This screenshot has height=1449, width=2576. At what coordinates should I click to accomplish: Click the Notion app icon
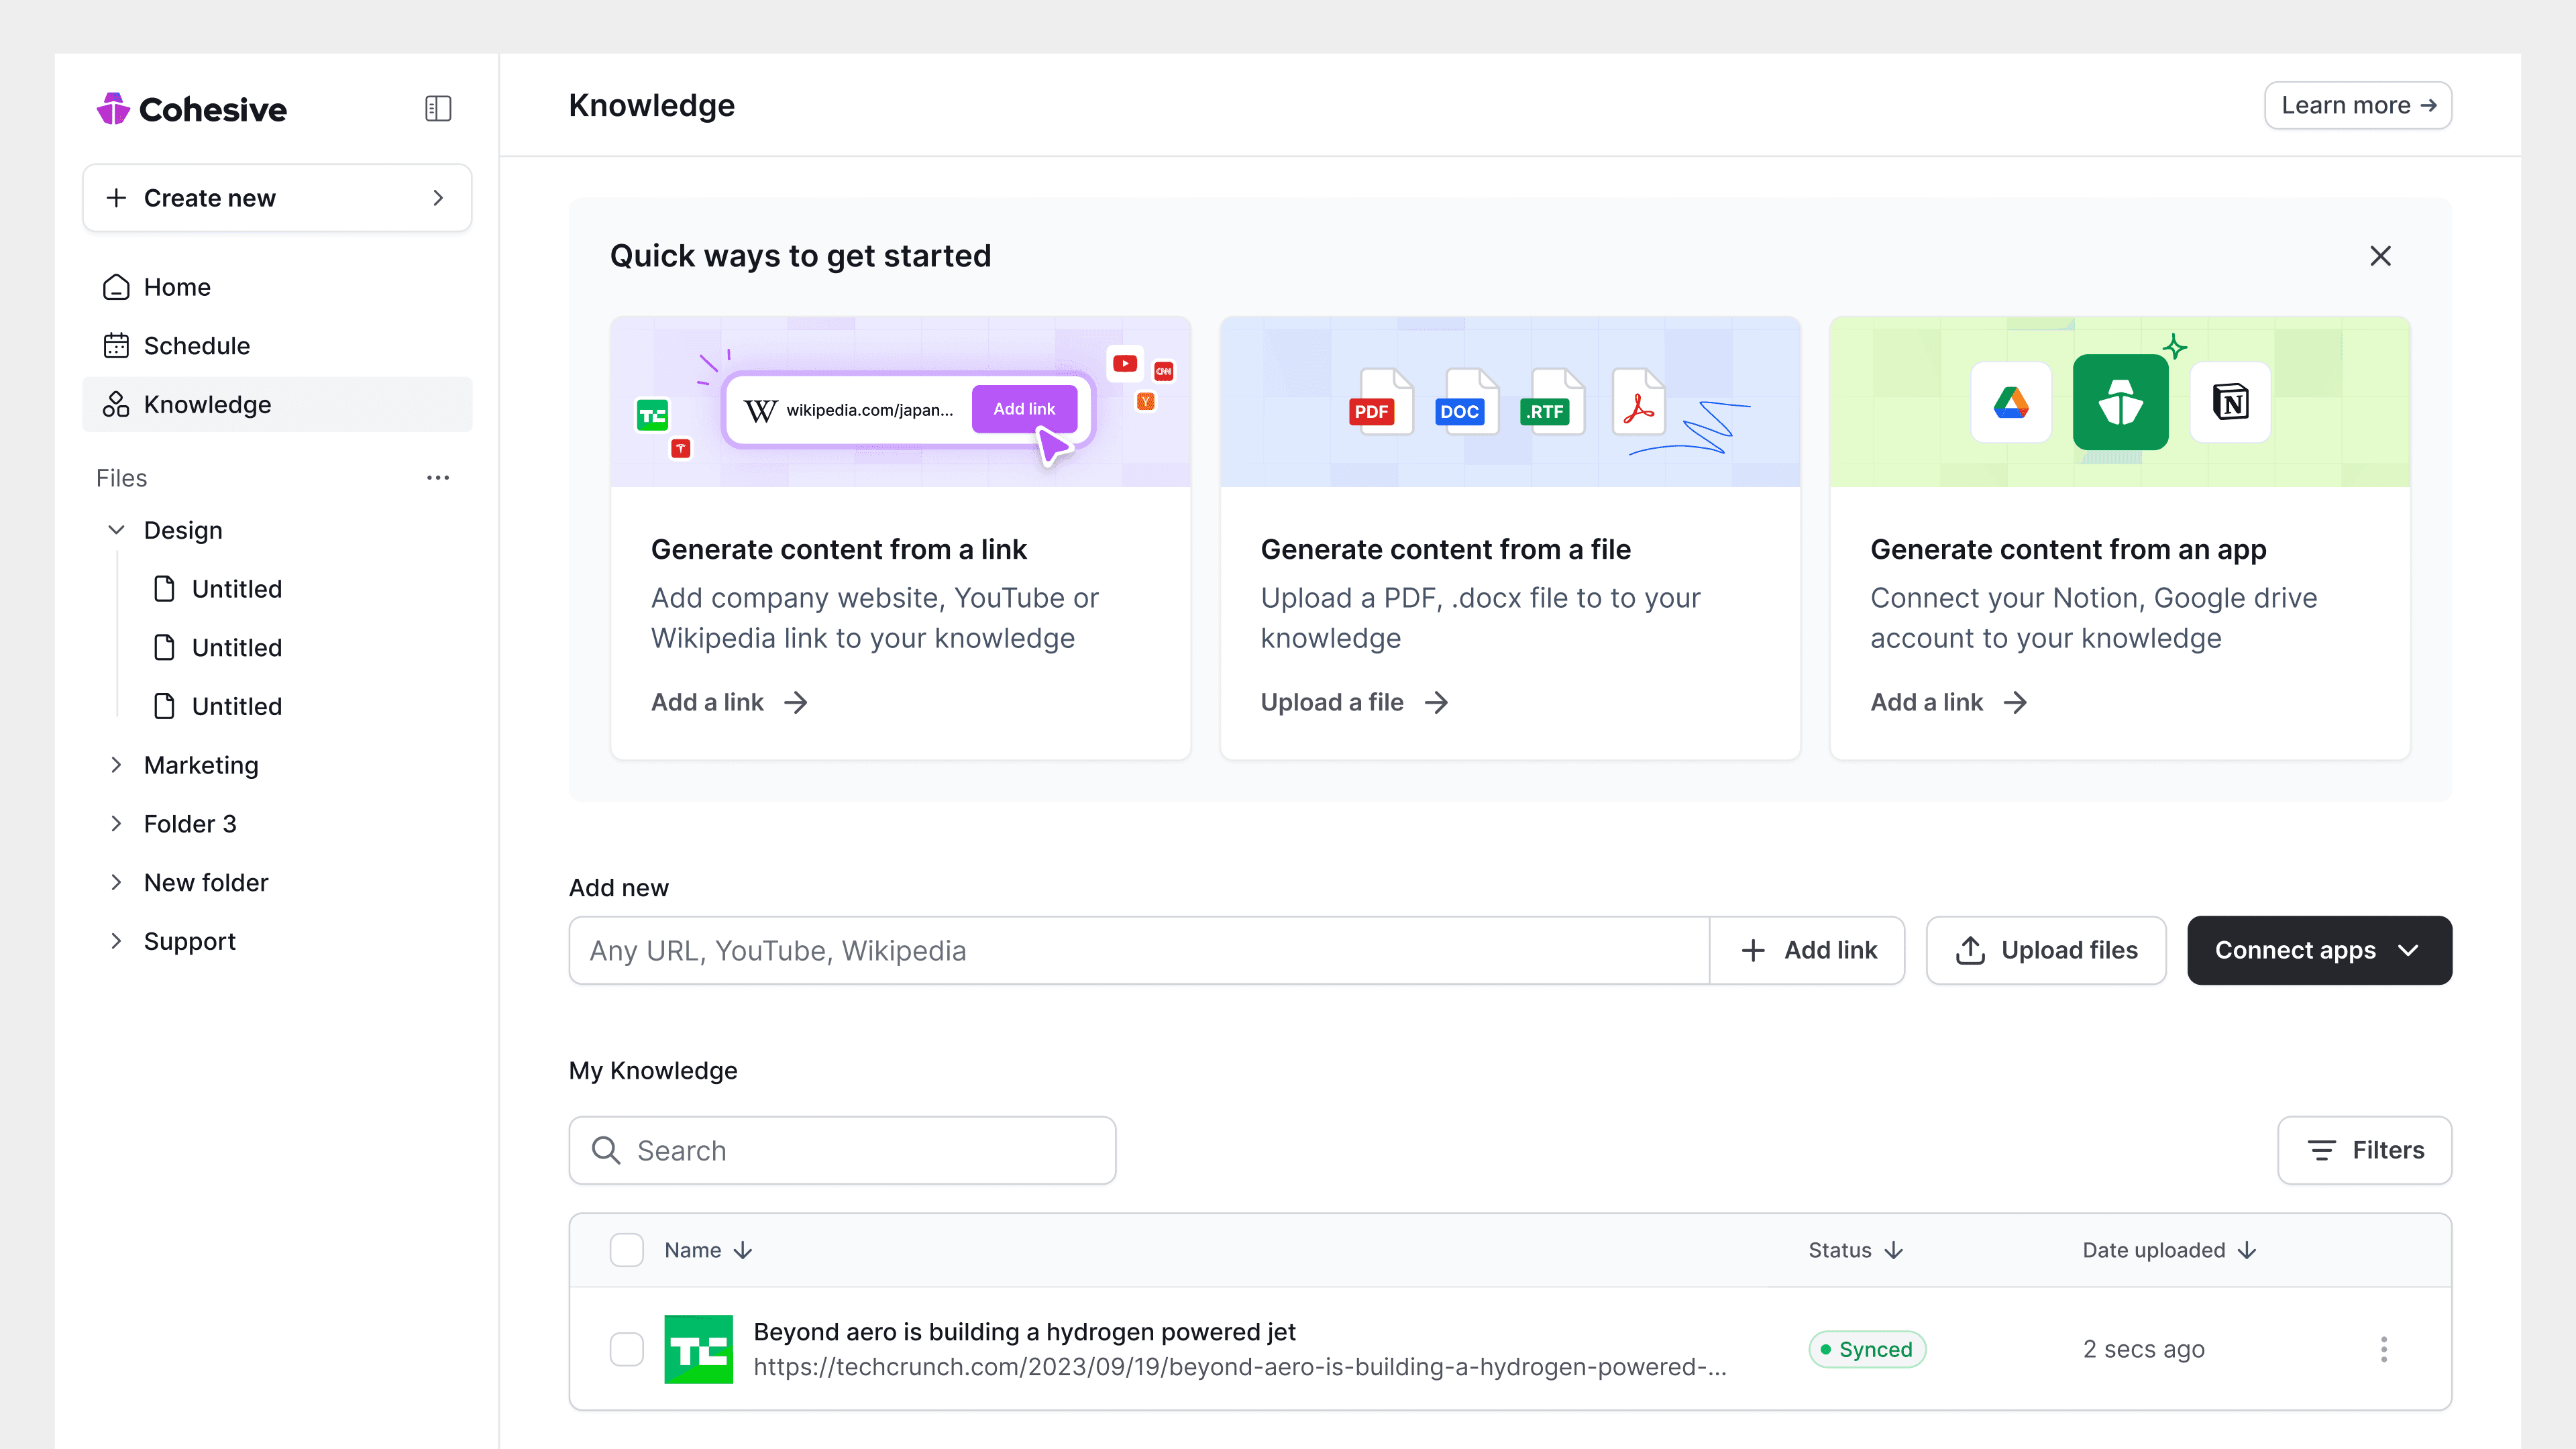[x=2230, y=403]
